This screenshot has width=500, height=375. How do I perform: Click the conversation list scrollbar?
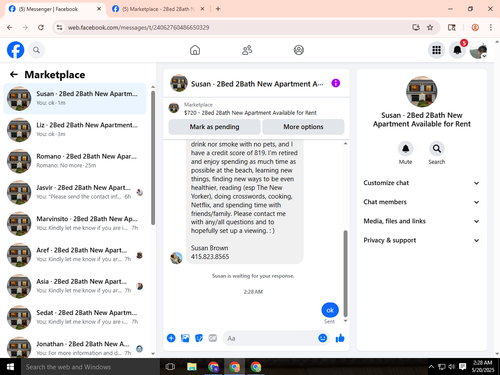[x=153, y=157]
